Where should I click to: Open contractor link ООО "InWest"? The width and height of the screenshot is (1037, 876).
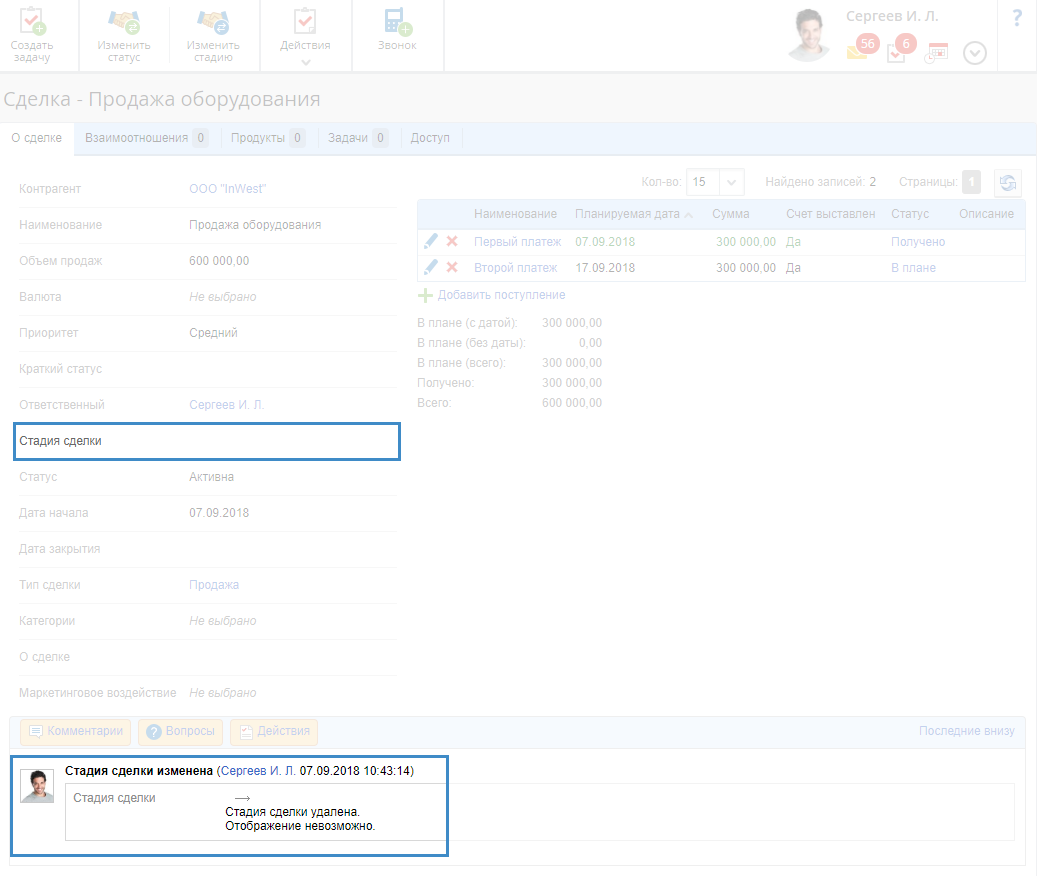pyautogui.click(x=228, y=189)
